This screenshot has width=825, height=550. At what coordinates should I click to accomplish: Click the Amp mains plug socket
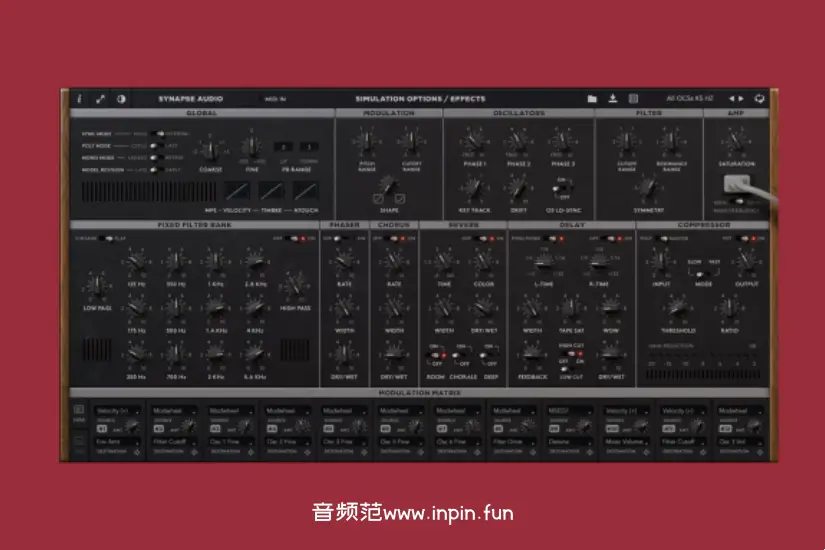pyautogui.click(x=737, y=184)
